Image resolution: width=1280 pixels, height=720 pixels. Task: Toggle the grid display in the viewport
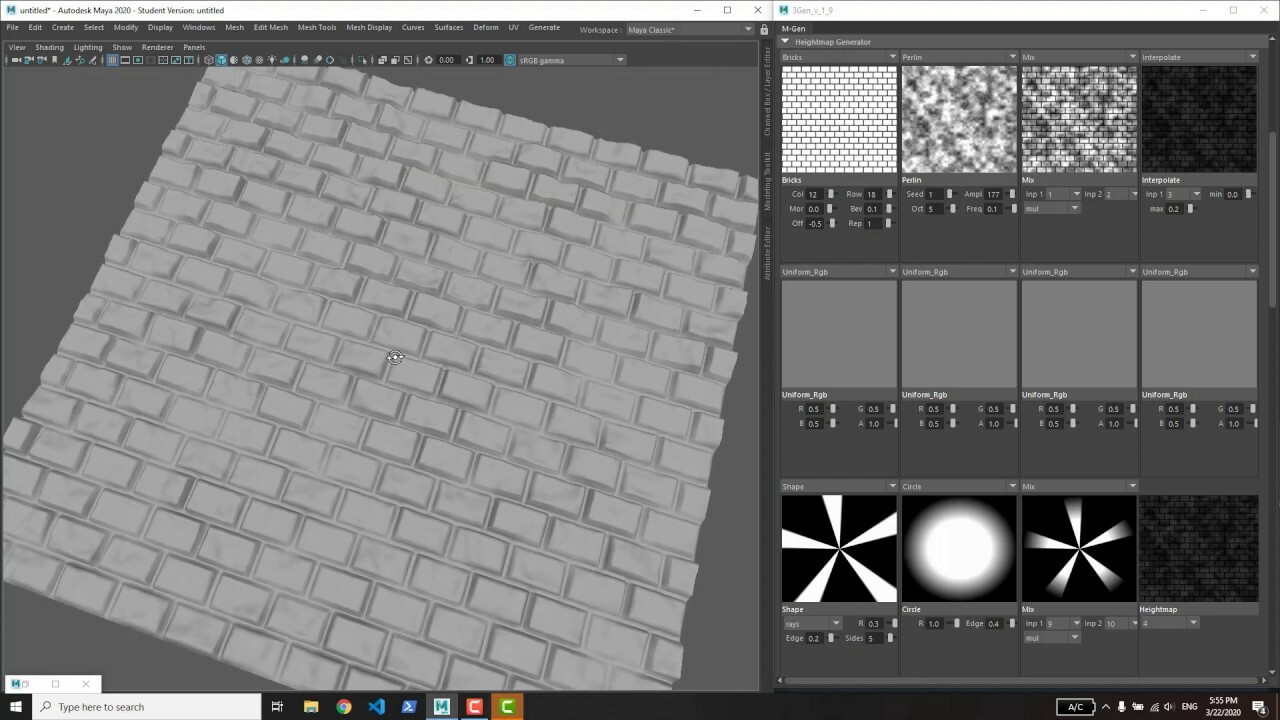113,59
